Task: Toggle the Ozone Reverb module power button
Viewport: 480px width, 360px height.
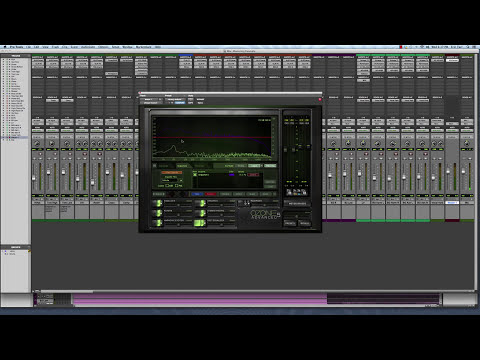Action: pyautogui.click(x=158, y=213)
